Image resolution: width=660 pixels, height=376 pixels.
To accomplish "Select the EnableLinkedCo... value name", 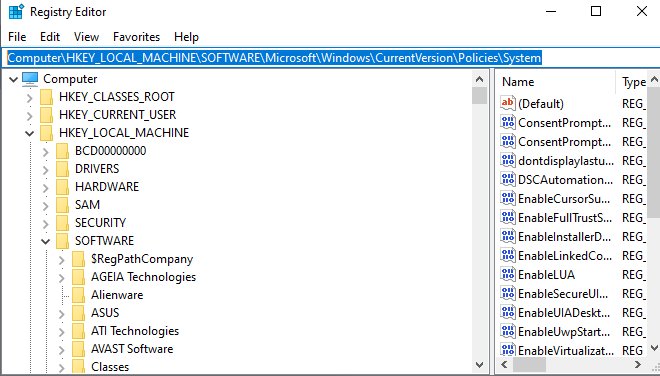I will 565,256.
